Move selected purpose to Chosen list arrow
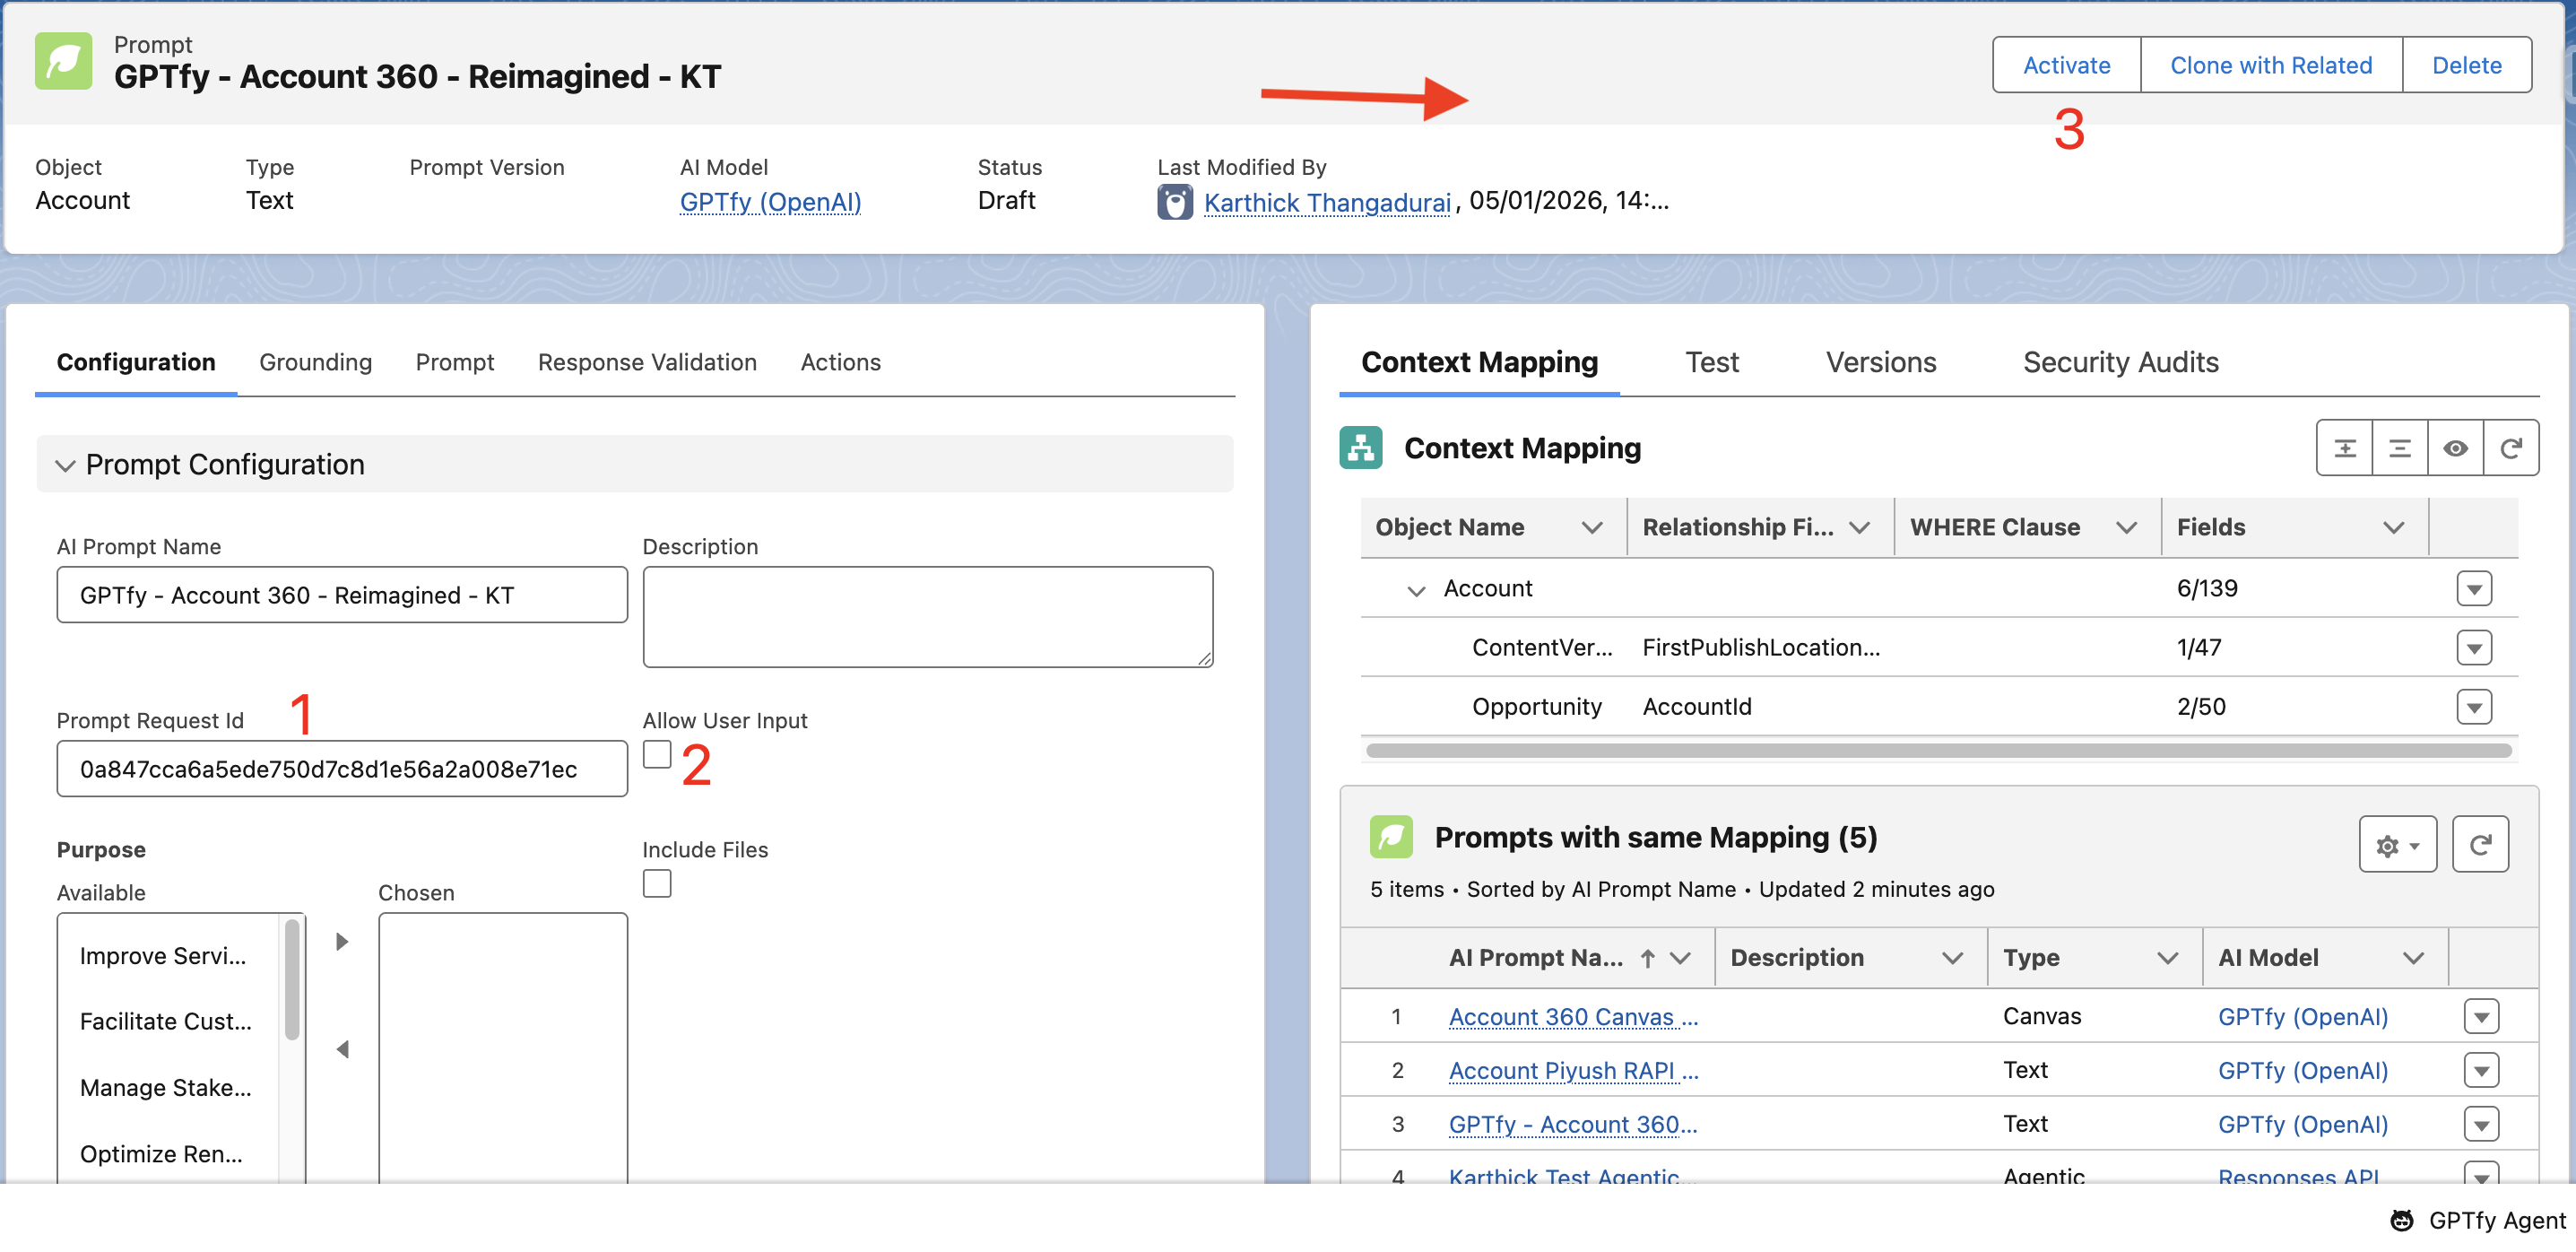This screenshot has width=2576, height=1252. coord(342,942)
